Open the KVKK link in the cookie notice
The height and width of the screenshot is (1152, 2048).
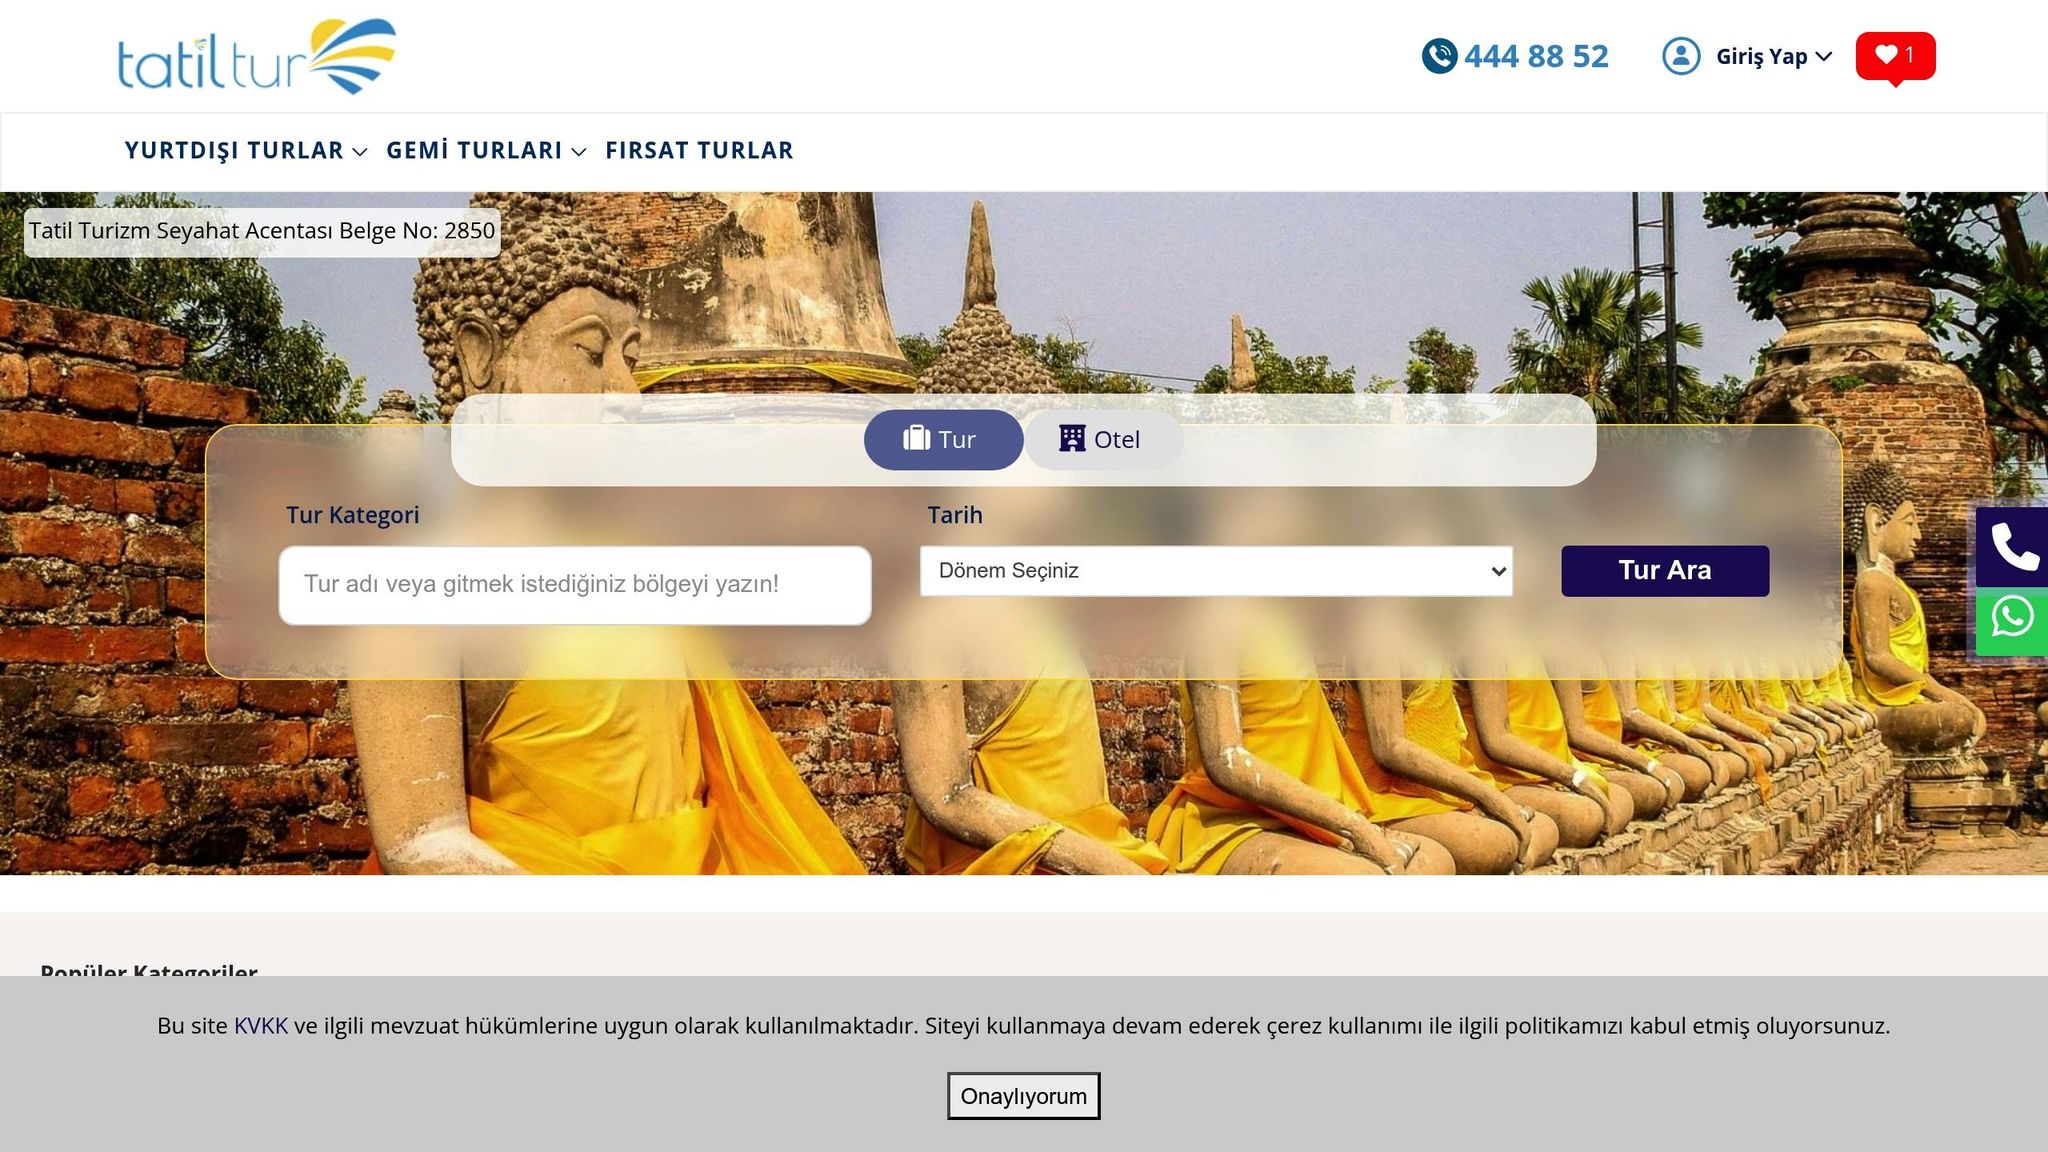click(x=260, y=1026)
